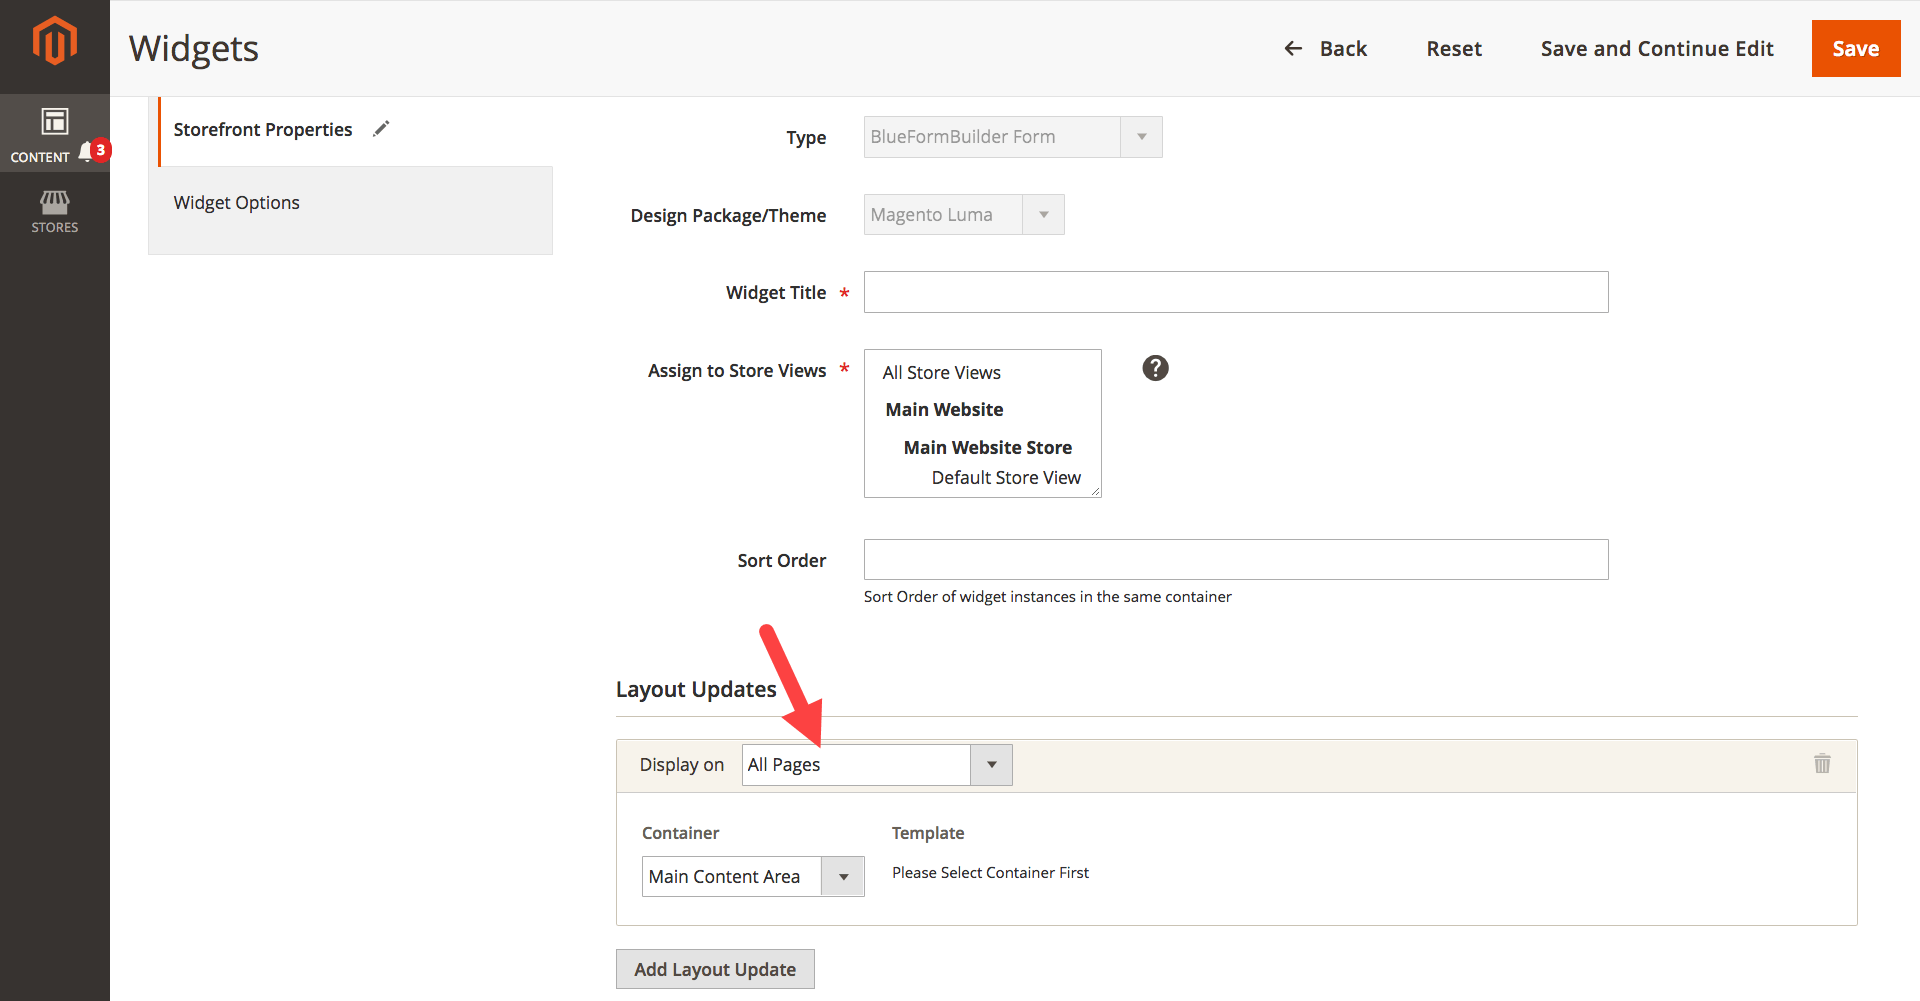Open the Design Package/Theme dropdown
This screenshot has width=1920, height=1001.
click(x=1044, y=214)
